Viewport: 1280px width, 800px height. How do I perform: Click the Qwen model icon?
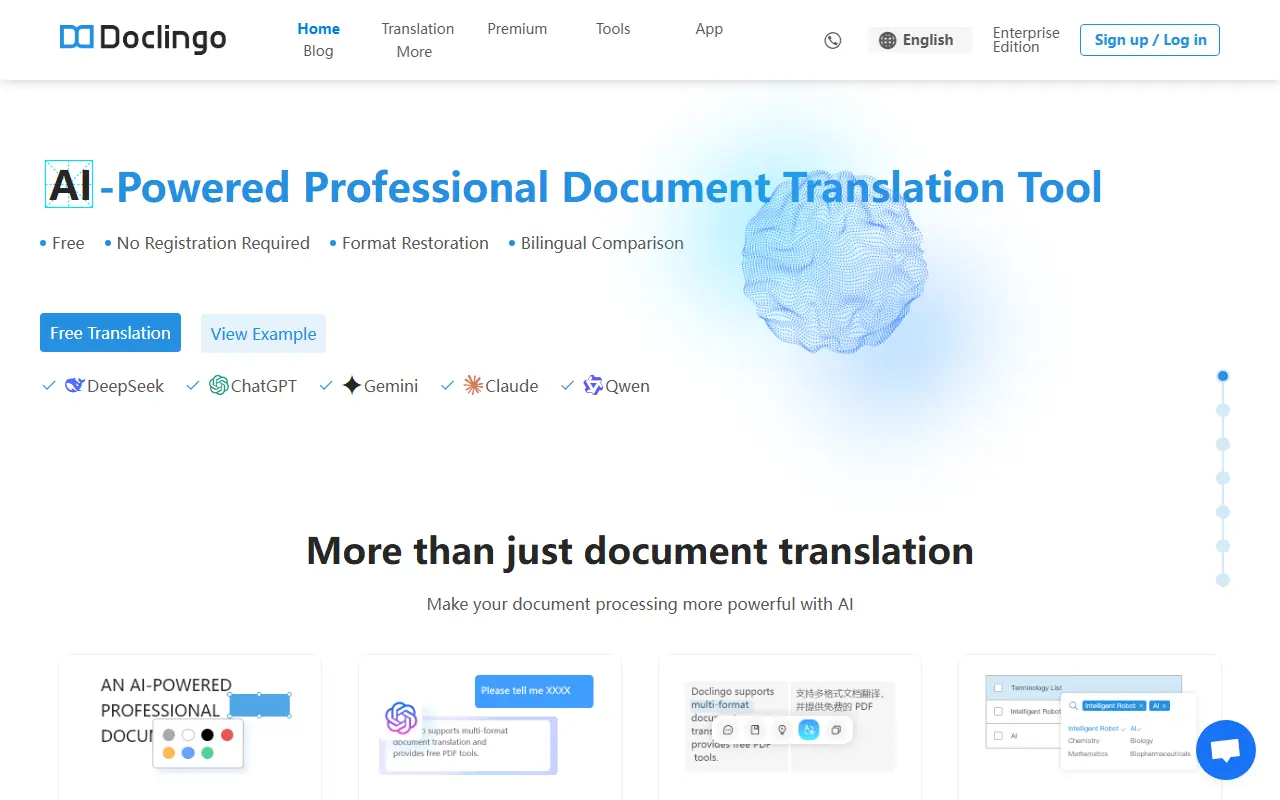[x=593, y=386]
